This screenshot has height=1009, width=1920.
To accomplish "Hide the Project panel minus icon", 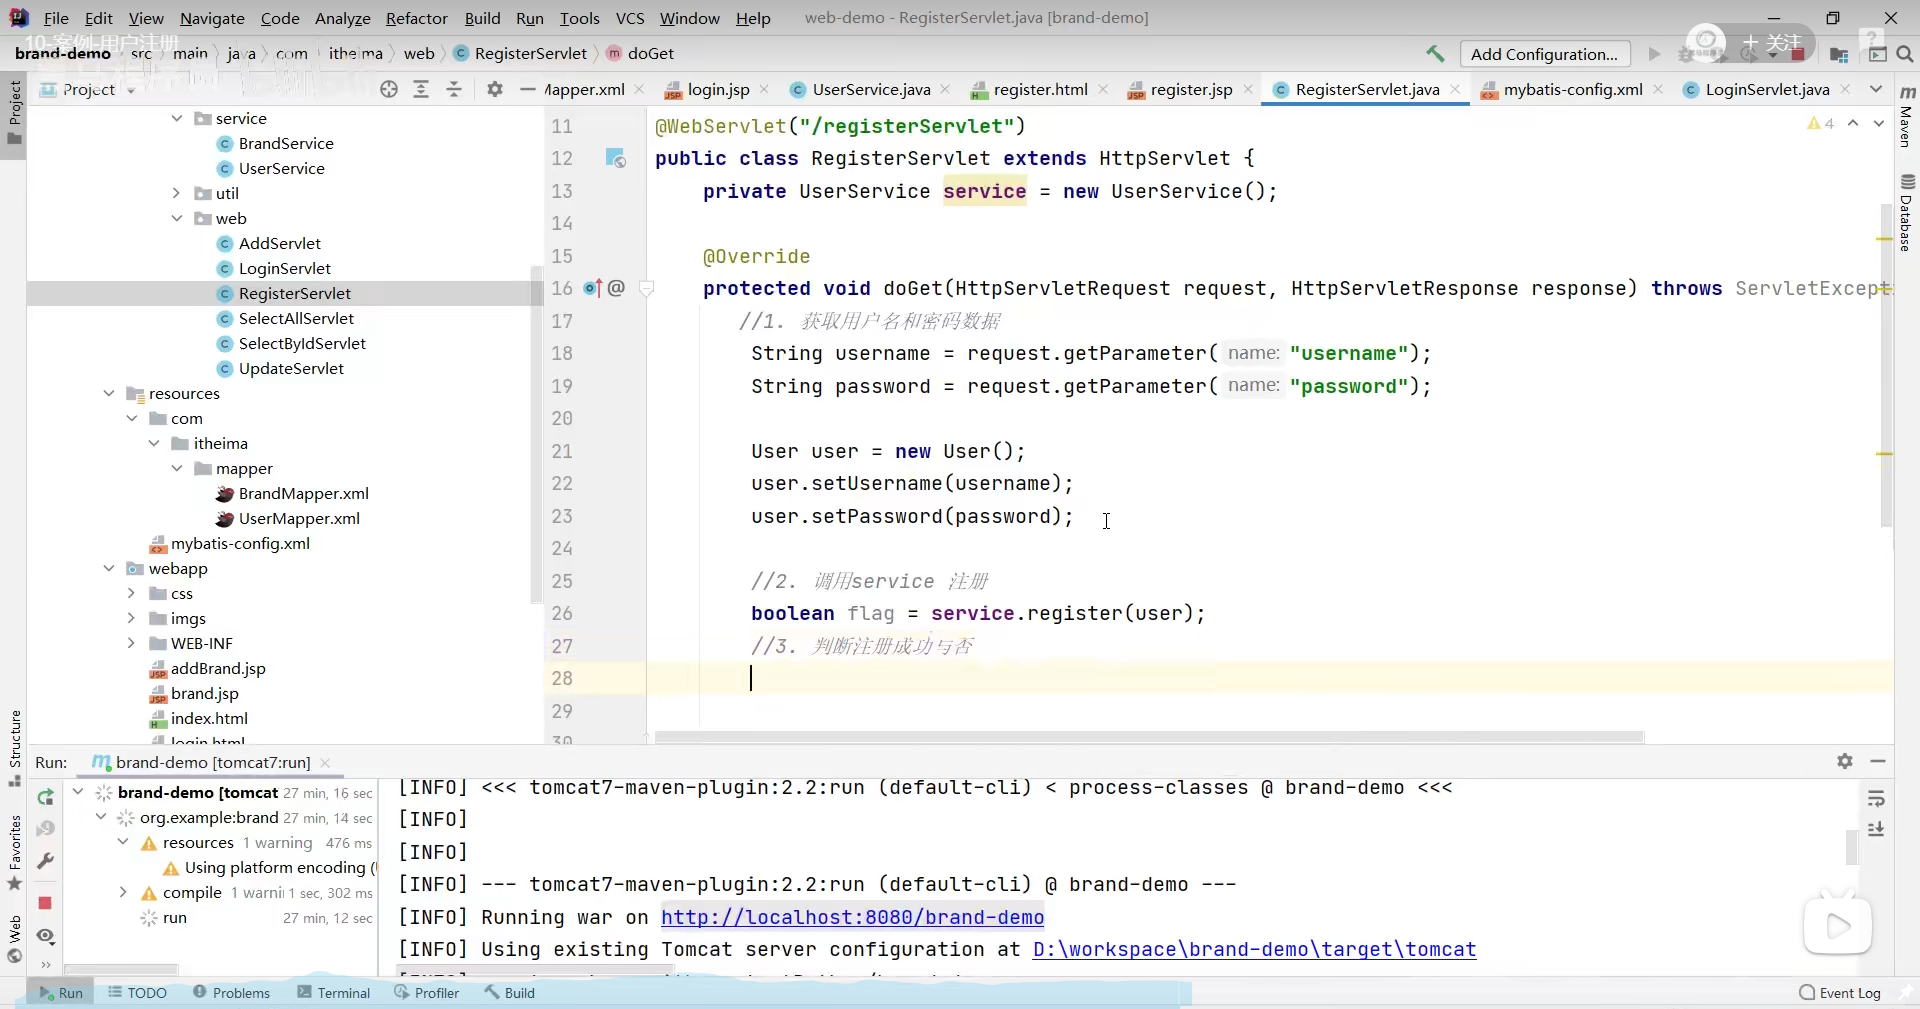I will click(528, 89).
